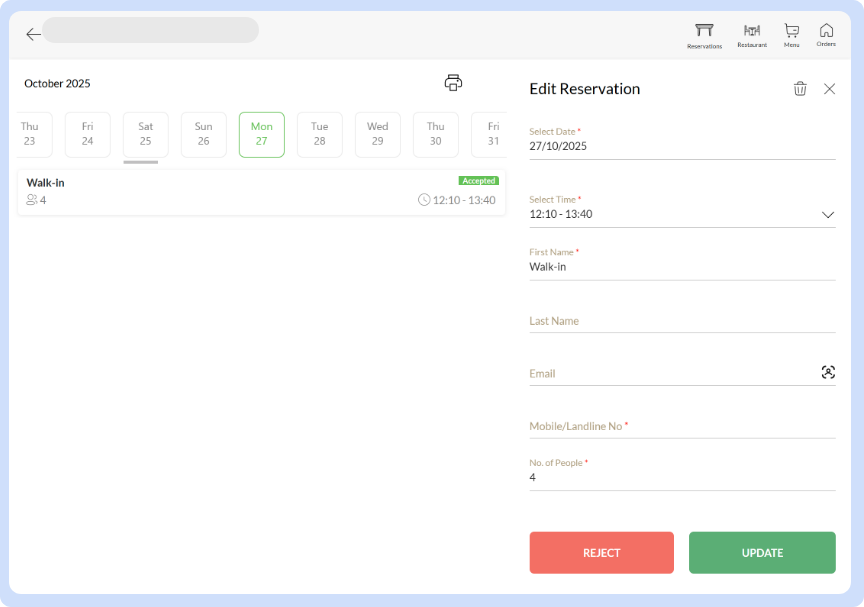Click the Last Name input field
This screenshot has width=864, height=607.
(x=681, y=321)
